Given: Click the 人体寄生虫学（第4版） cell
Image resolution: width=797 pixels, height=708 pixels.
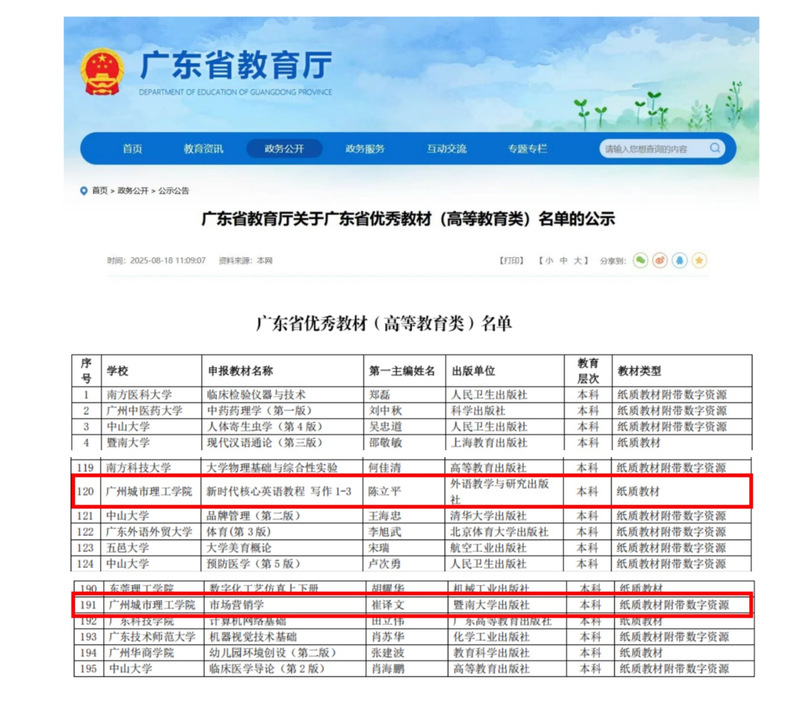Looking at the screenshot, I should tap(265, 426).
